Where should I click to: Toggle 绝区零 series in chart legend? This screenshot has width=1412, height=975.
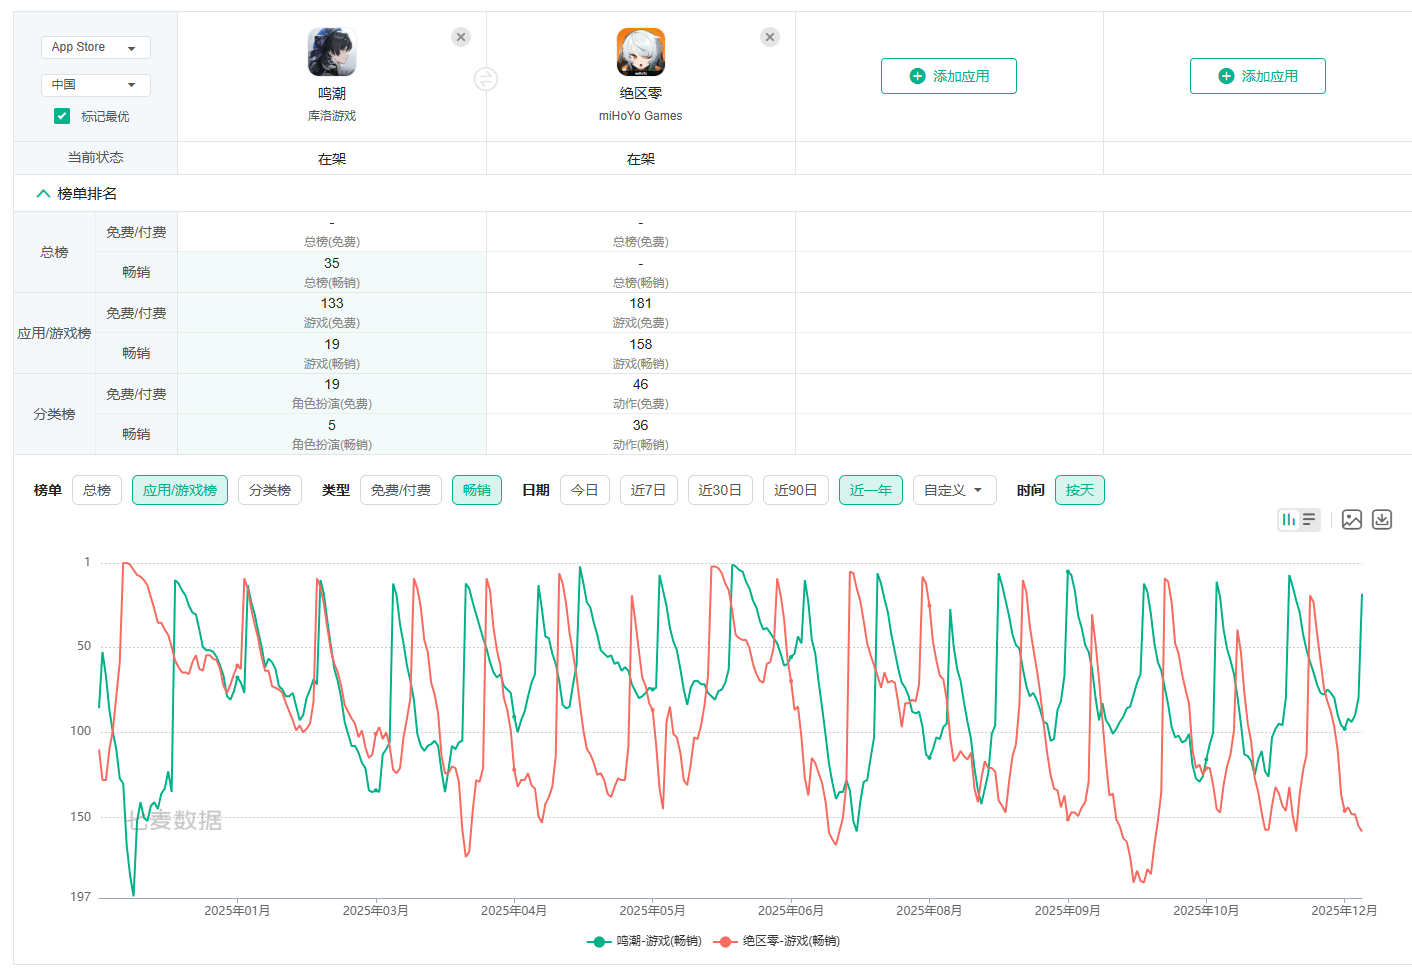[778, 941]
